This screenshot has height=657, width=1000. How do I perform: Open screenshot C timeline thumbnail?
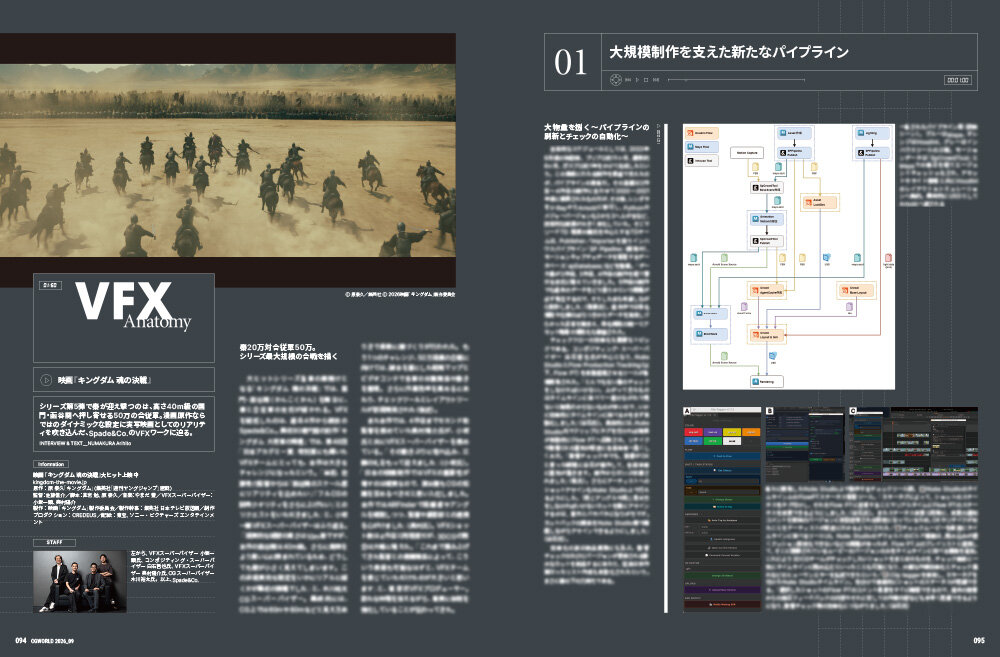coord(912,444)
